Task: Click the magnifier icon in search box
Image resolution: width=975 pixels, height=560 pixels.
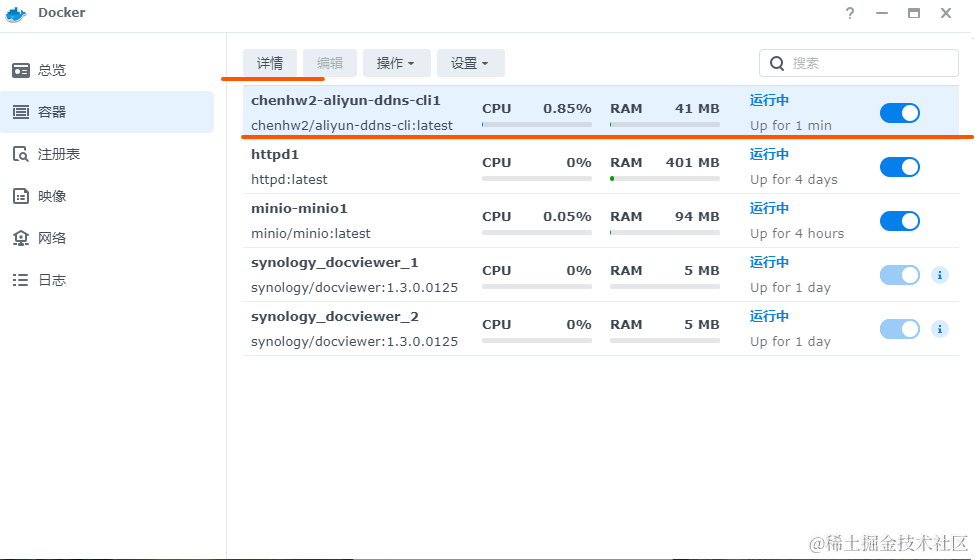Action: coord(777,63)
